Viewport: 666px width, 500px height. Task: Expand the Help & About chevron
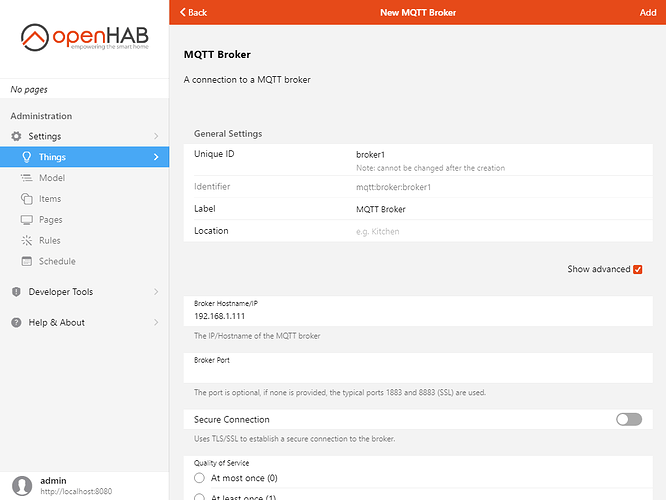pos(155,323)
